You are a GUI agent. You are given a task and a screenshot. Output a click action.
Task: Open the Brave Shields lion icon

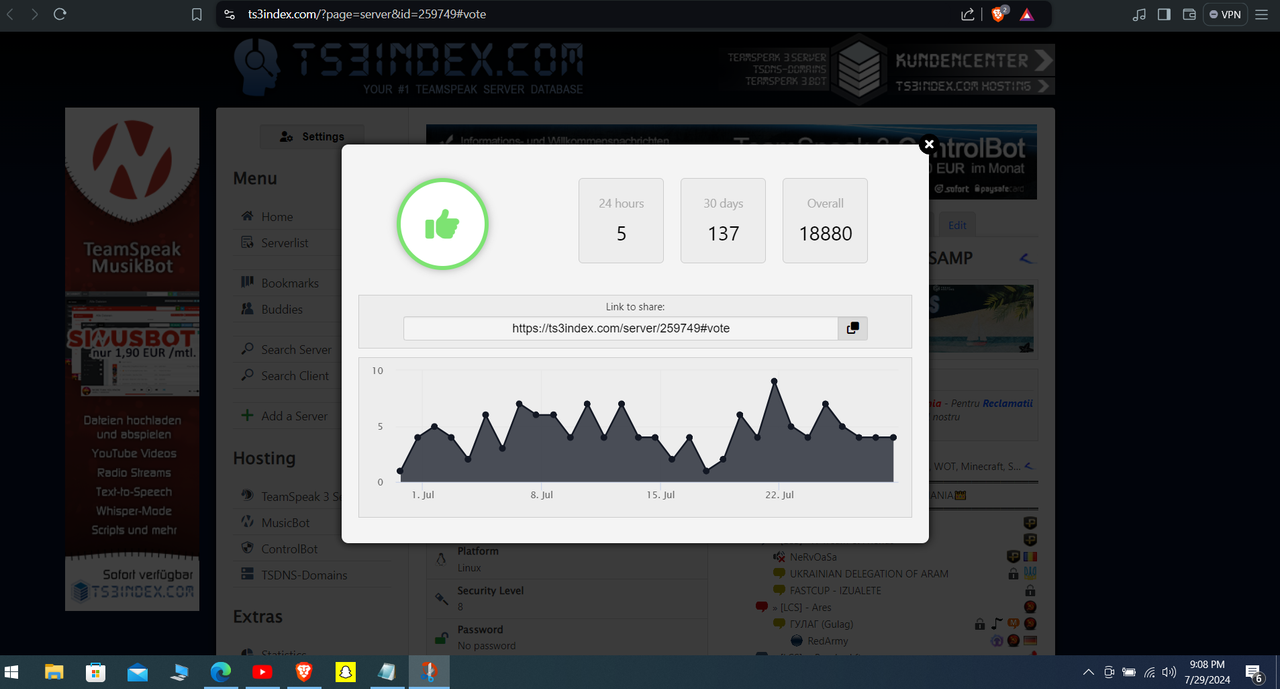point(999,15)
